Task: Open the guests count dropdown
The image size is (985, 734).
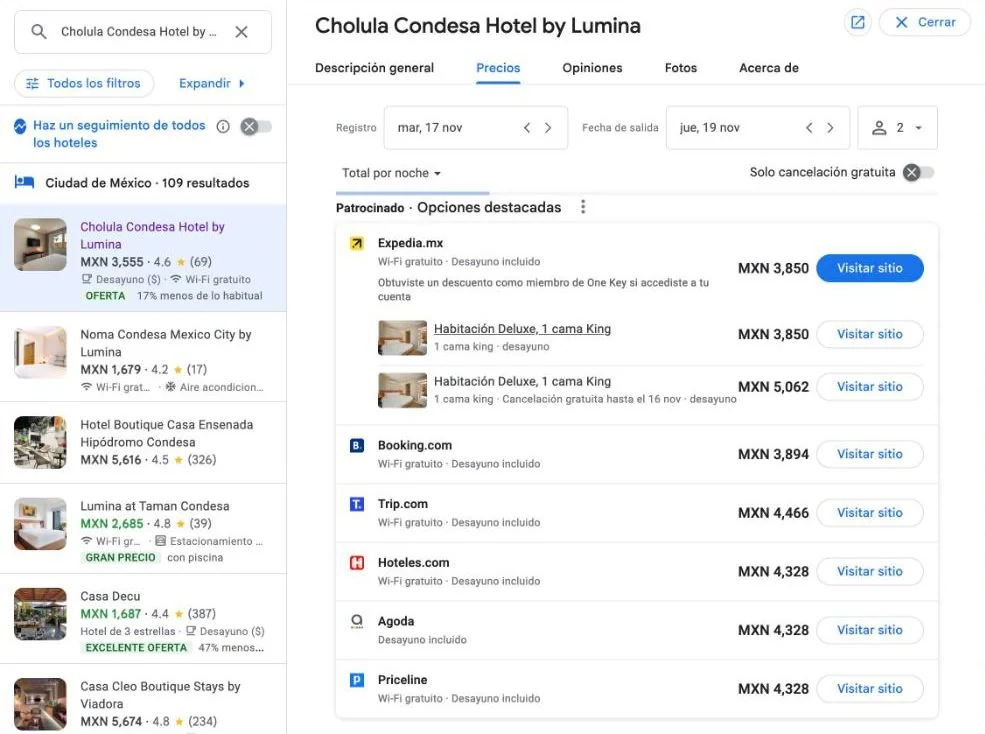Action: [897, 128]
